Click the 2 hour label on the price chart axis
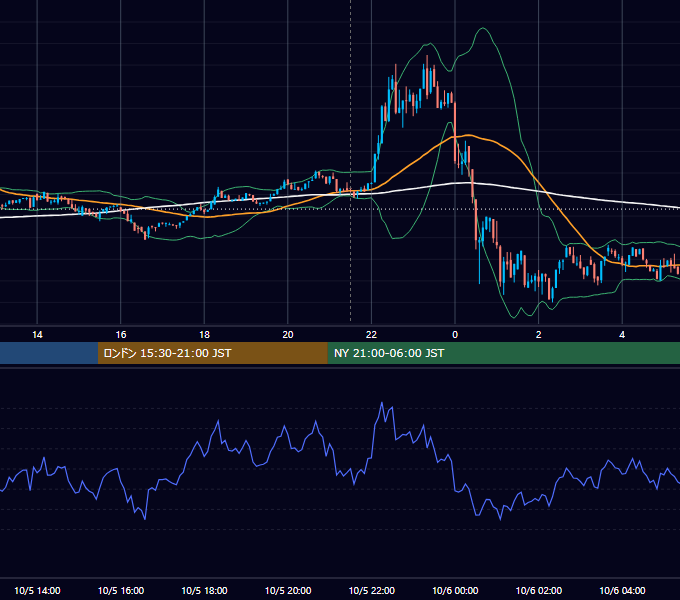 coord(539,335)
